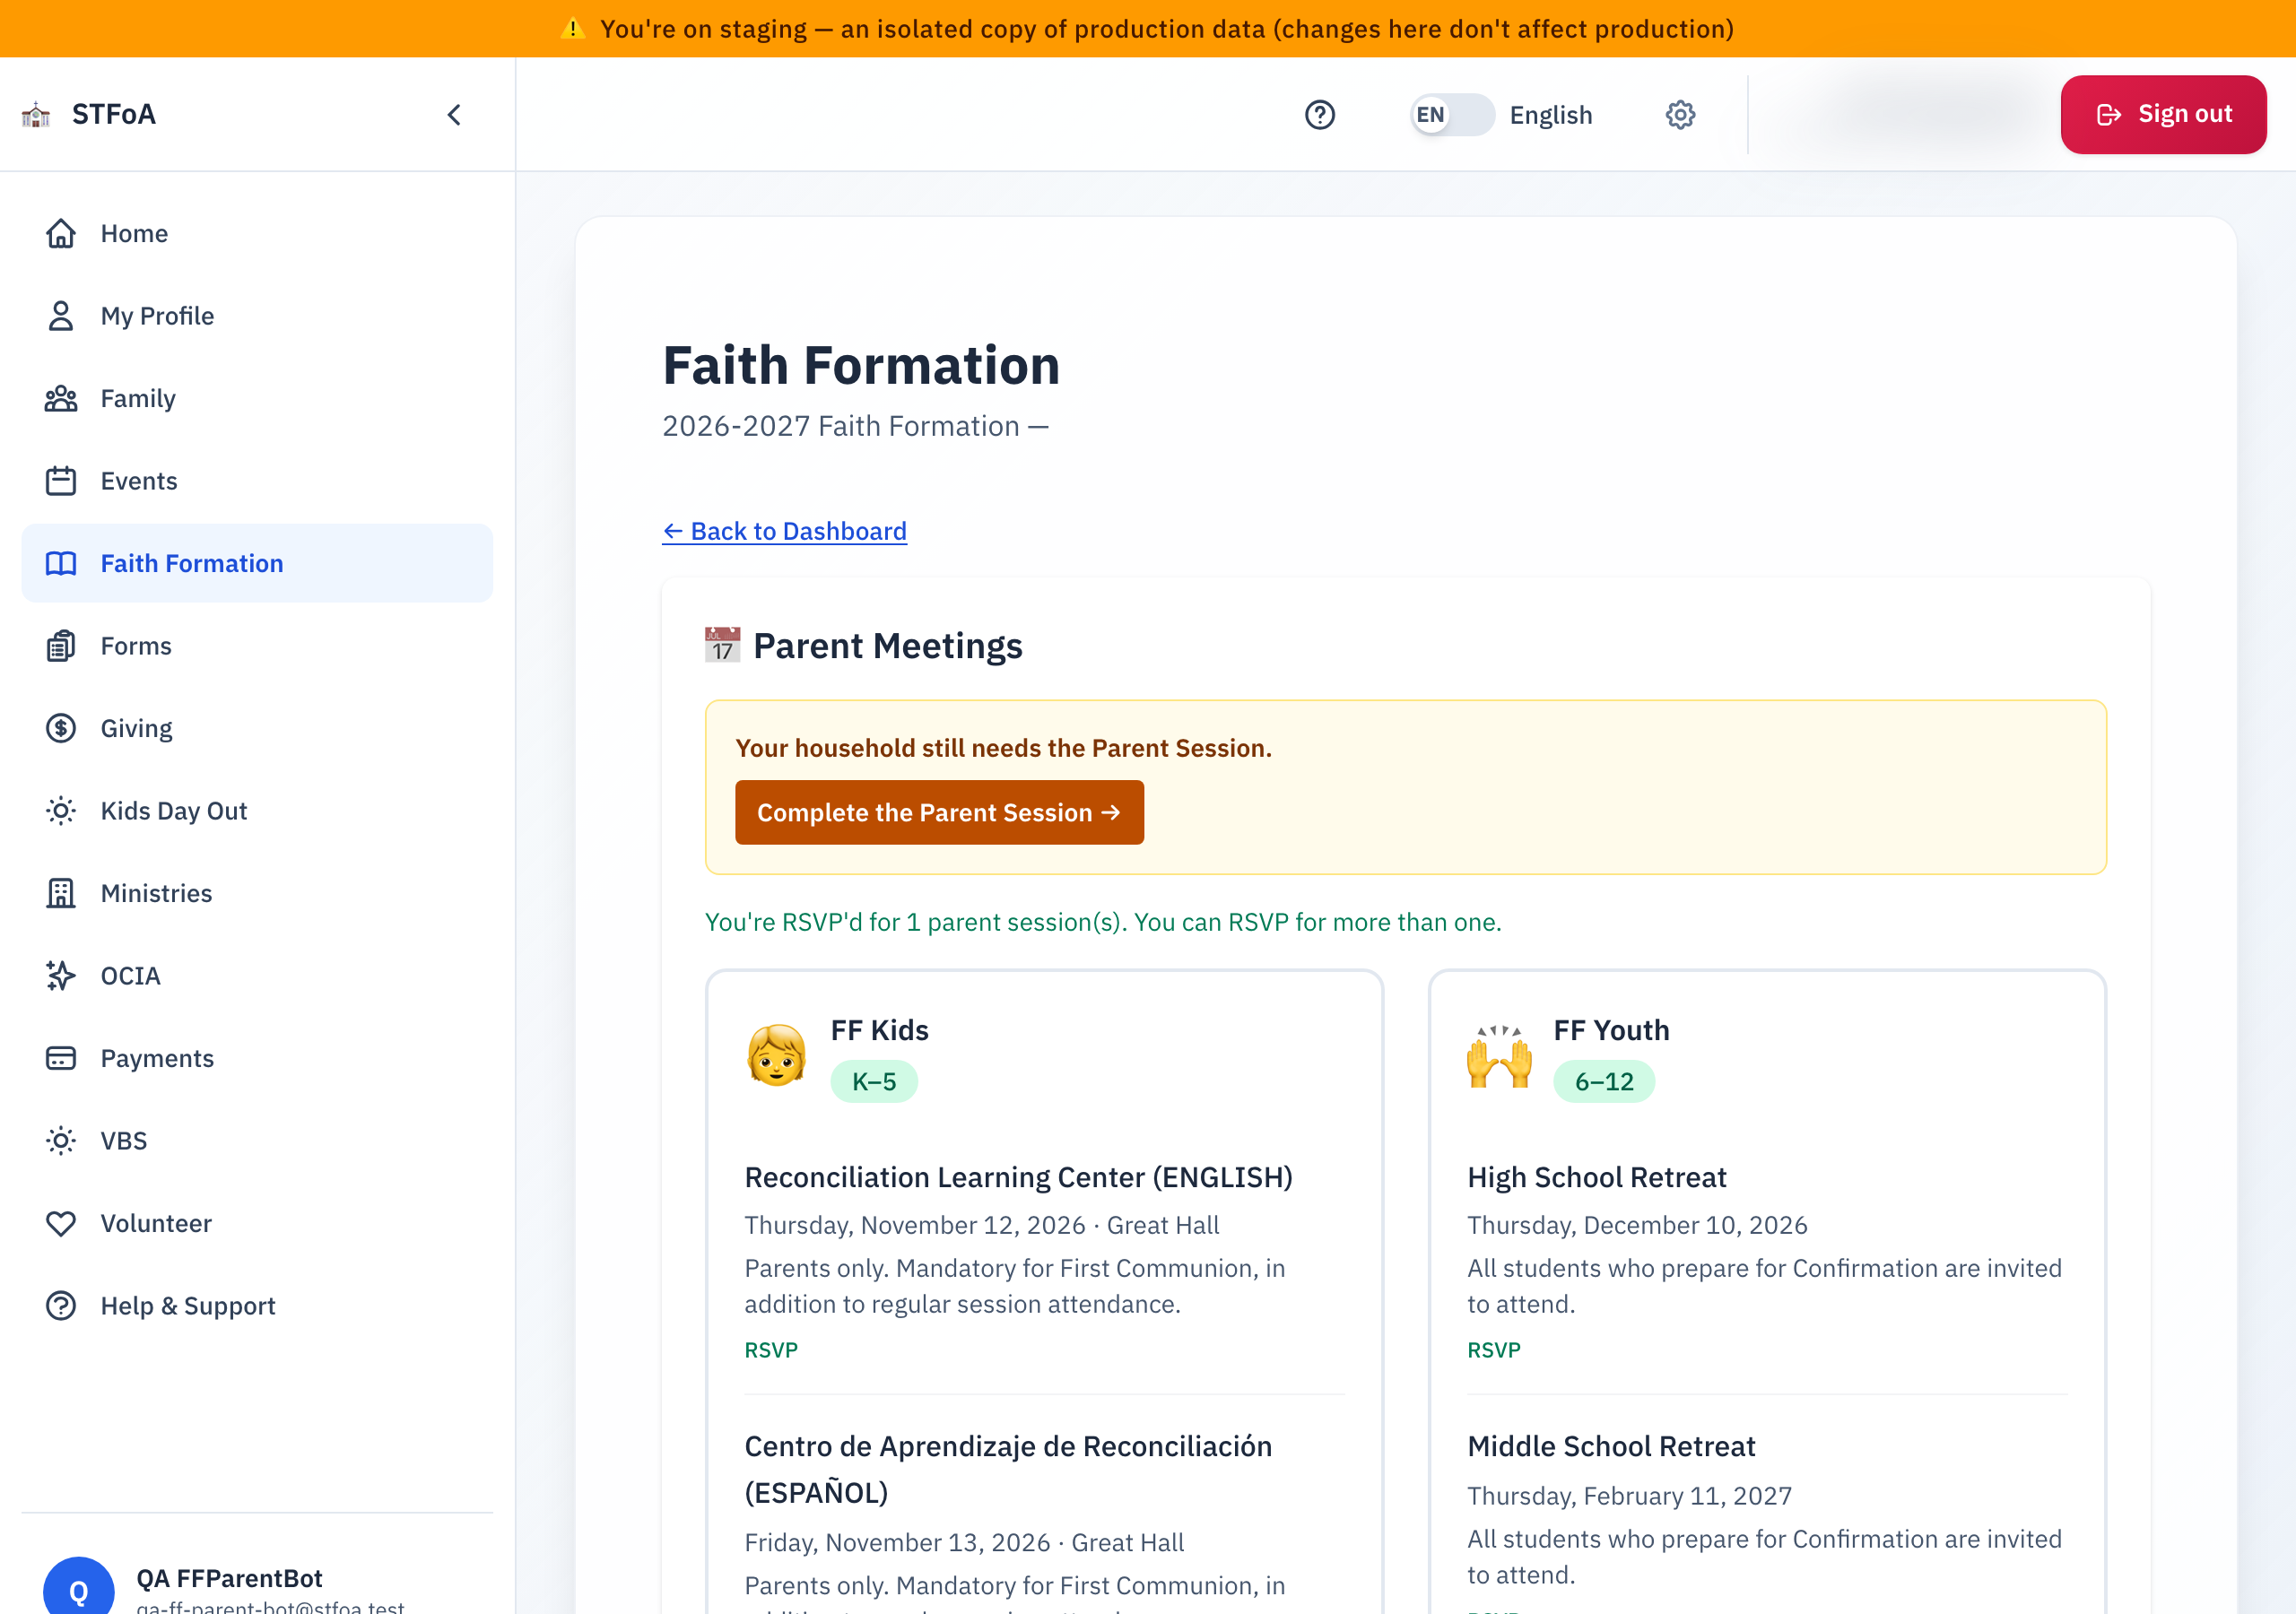The height and width of the screenshot is (1614, 2296).
Task: Click the QA FFParentBot avatar circle
Action: coord(78,1586)
